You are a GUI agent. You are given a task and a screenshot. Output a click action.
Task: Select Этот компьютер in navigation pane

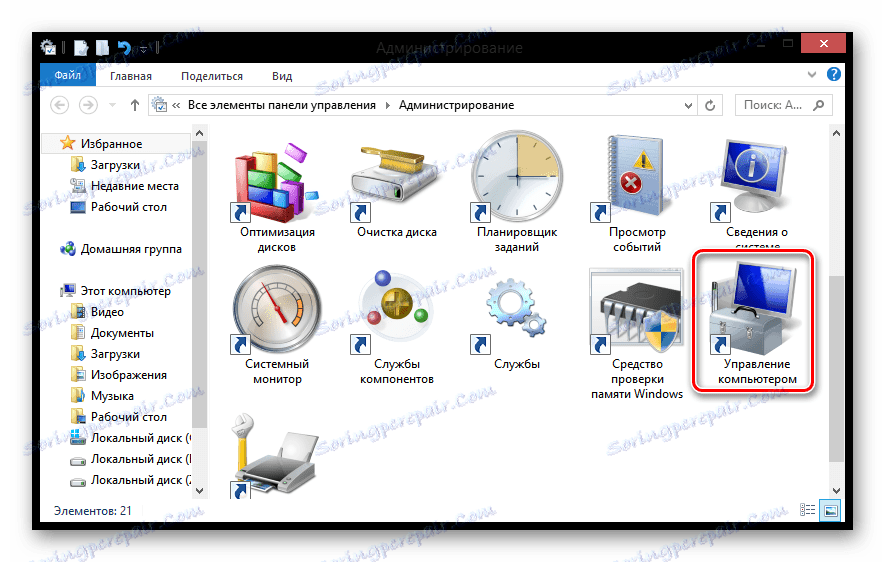125,291
